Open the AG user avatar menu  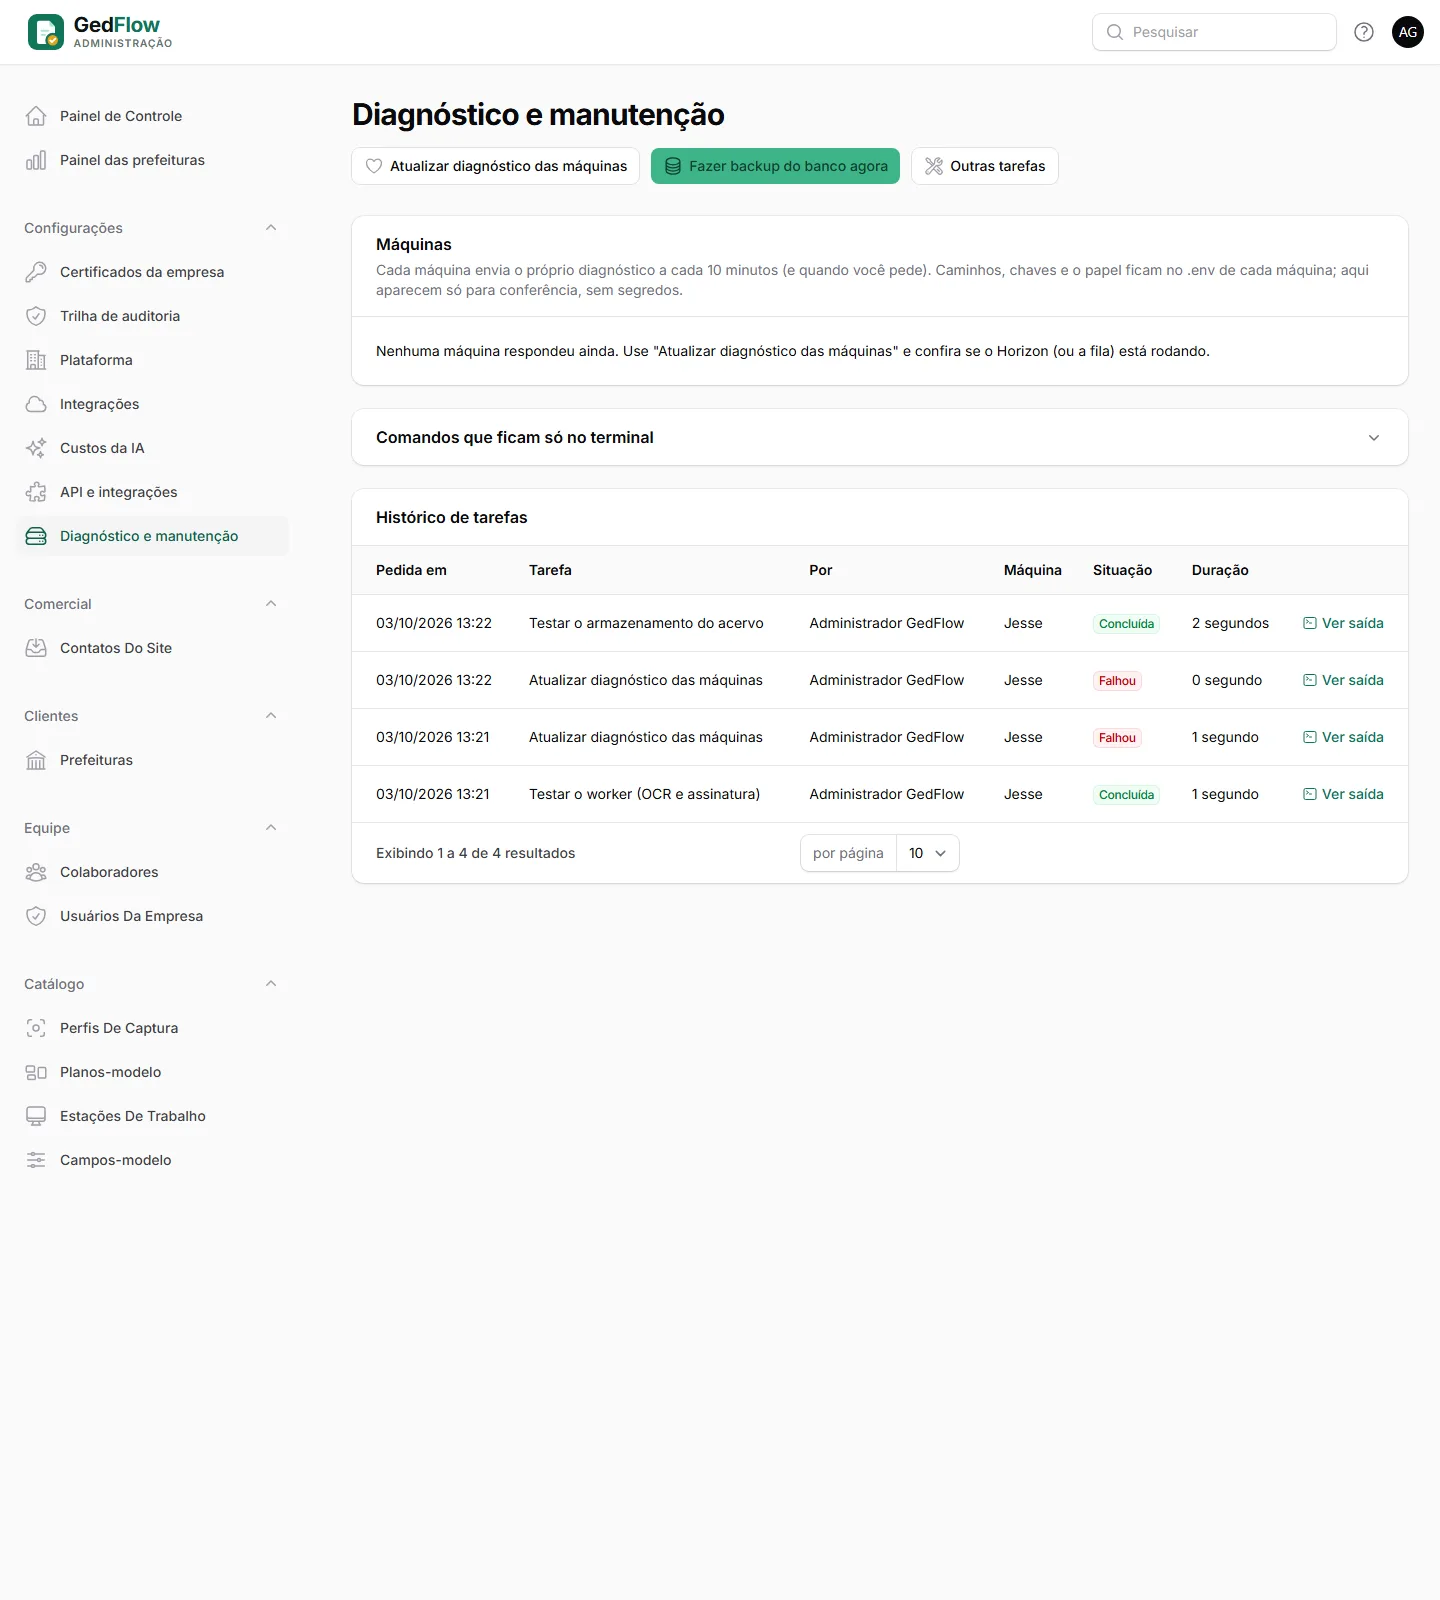coord(1408,32)
